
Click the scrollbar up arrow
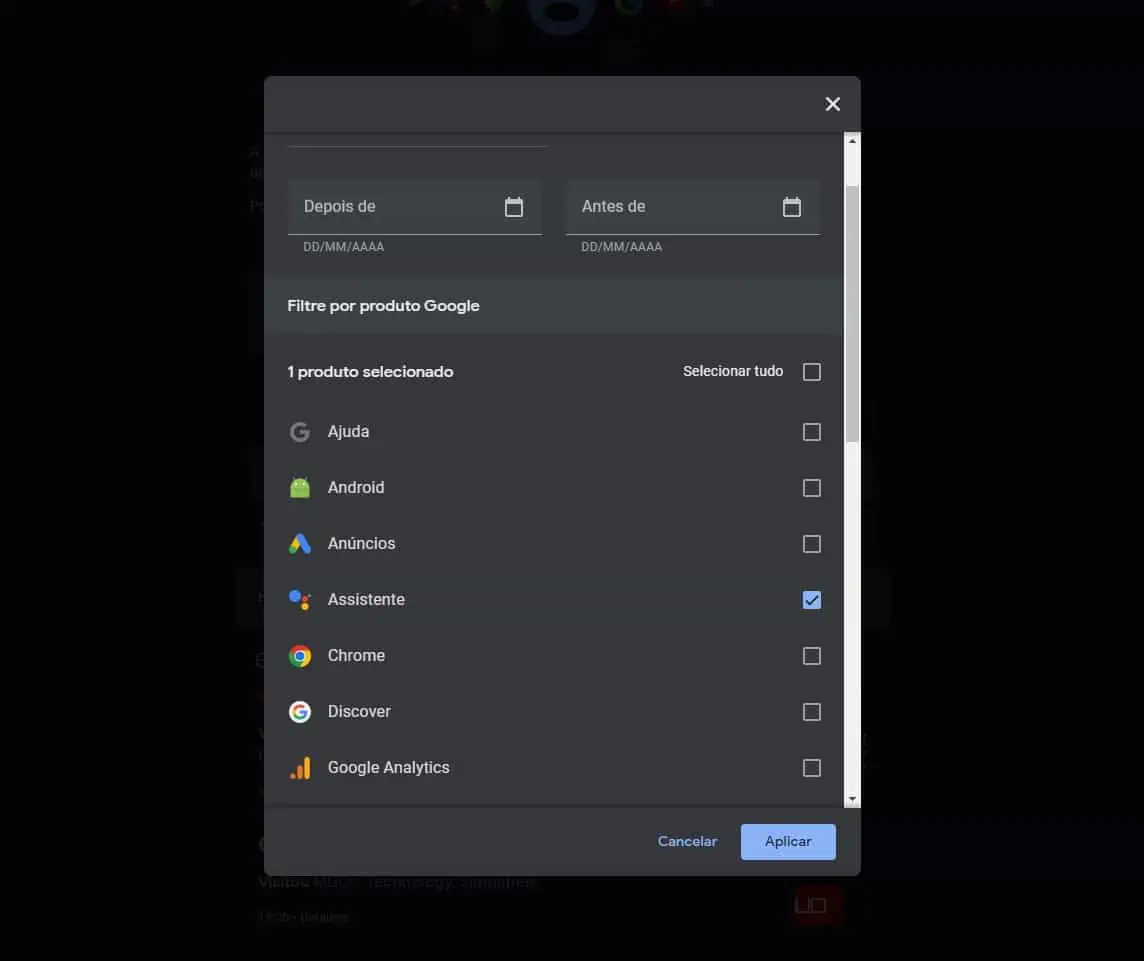[852, 141]
